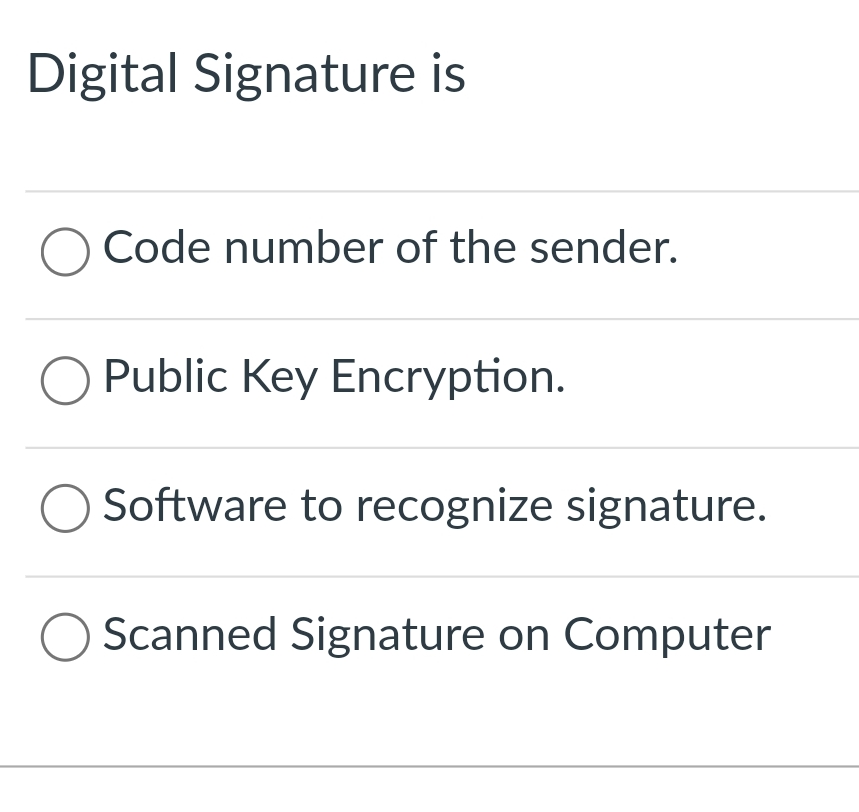Select the 'Scanned Signature on Computer' radio button
Image resolution: width=859 pixels, height=812 pixels.
click(64, 637)
